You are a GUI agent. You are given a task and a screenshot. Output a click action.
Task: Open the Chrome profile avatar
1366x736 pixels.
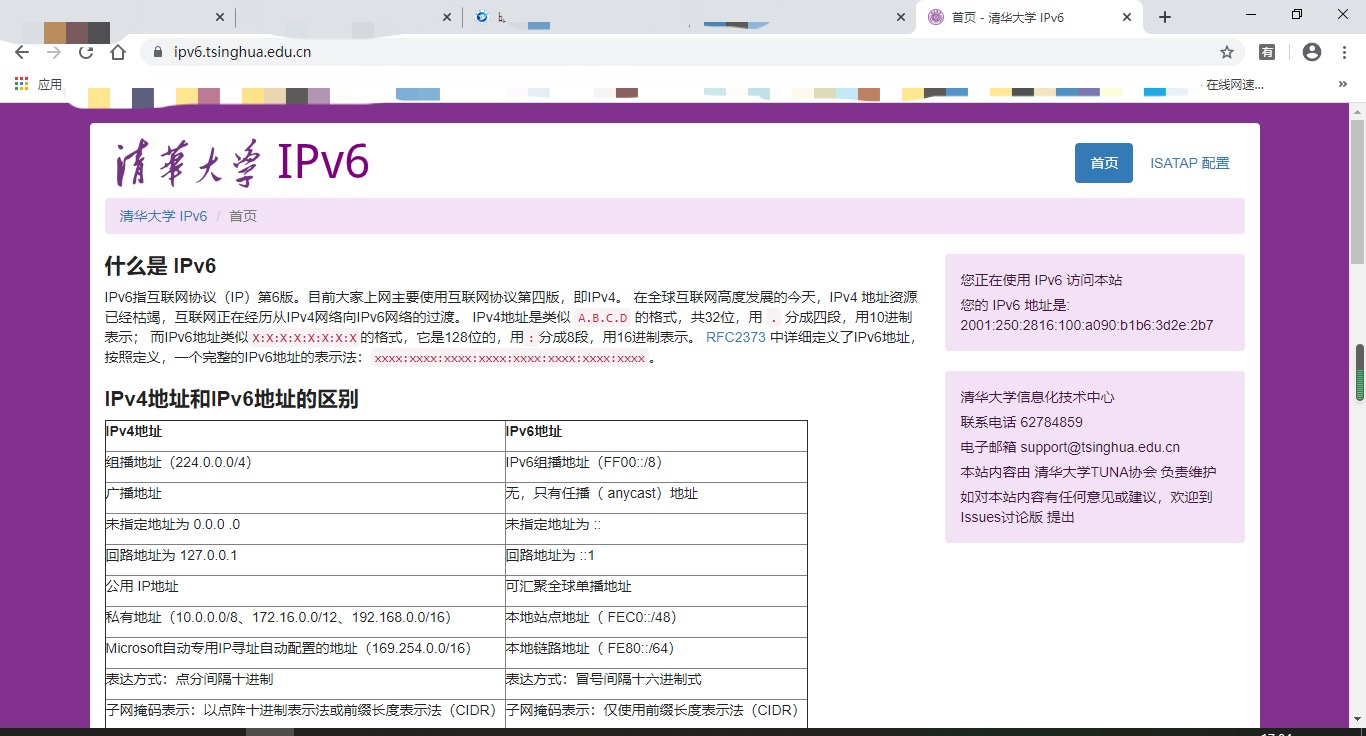pos(1312,52)
